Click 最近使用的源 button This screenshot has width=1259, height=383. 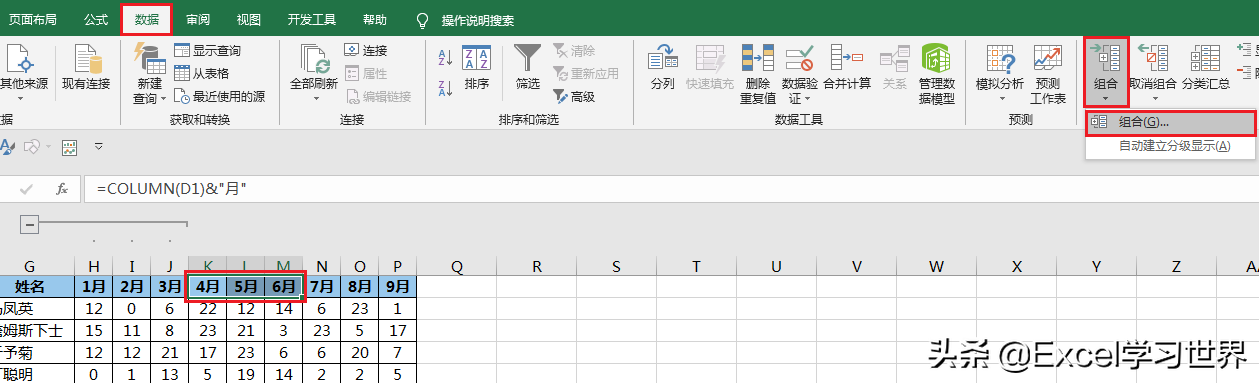pyautogui.click(x=220, y=96)
